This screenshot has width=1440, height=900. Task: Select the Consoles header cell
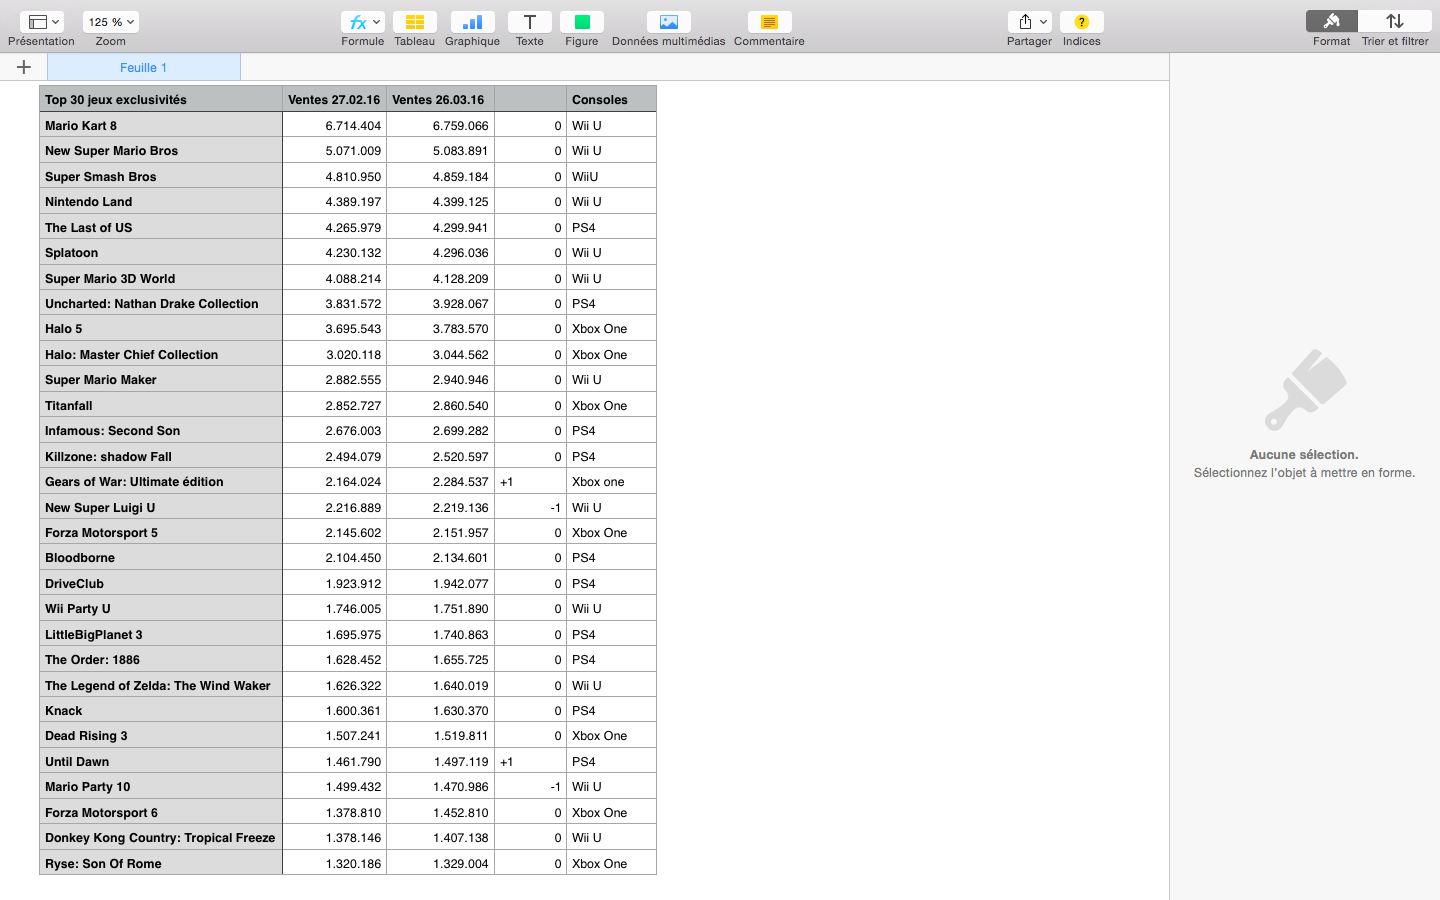pos(611,99)
